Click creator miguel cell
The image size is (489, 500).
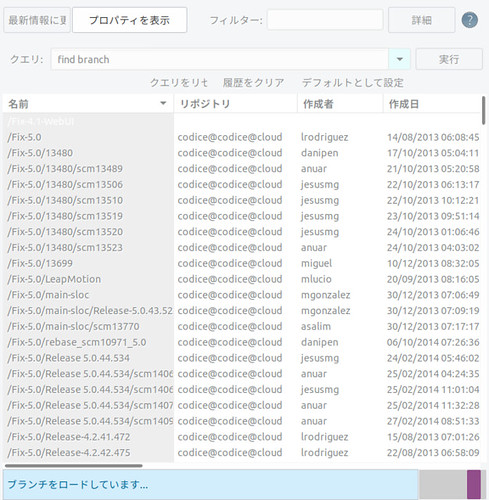316,263
